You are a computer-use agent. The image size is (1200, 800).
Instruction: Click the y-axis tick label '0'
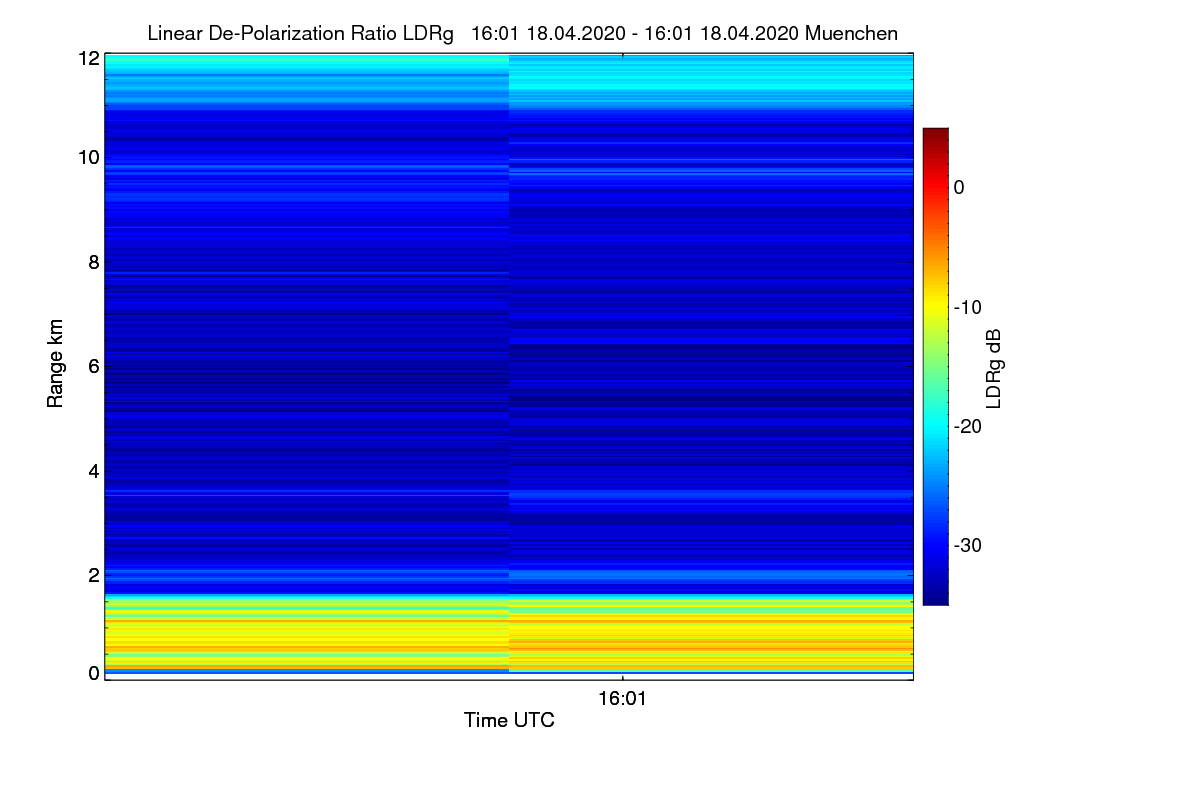pos(94,673)
